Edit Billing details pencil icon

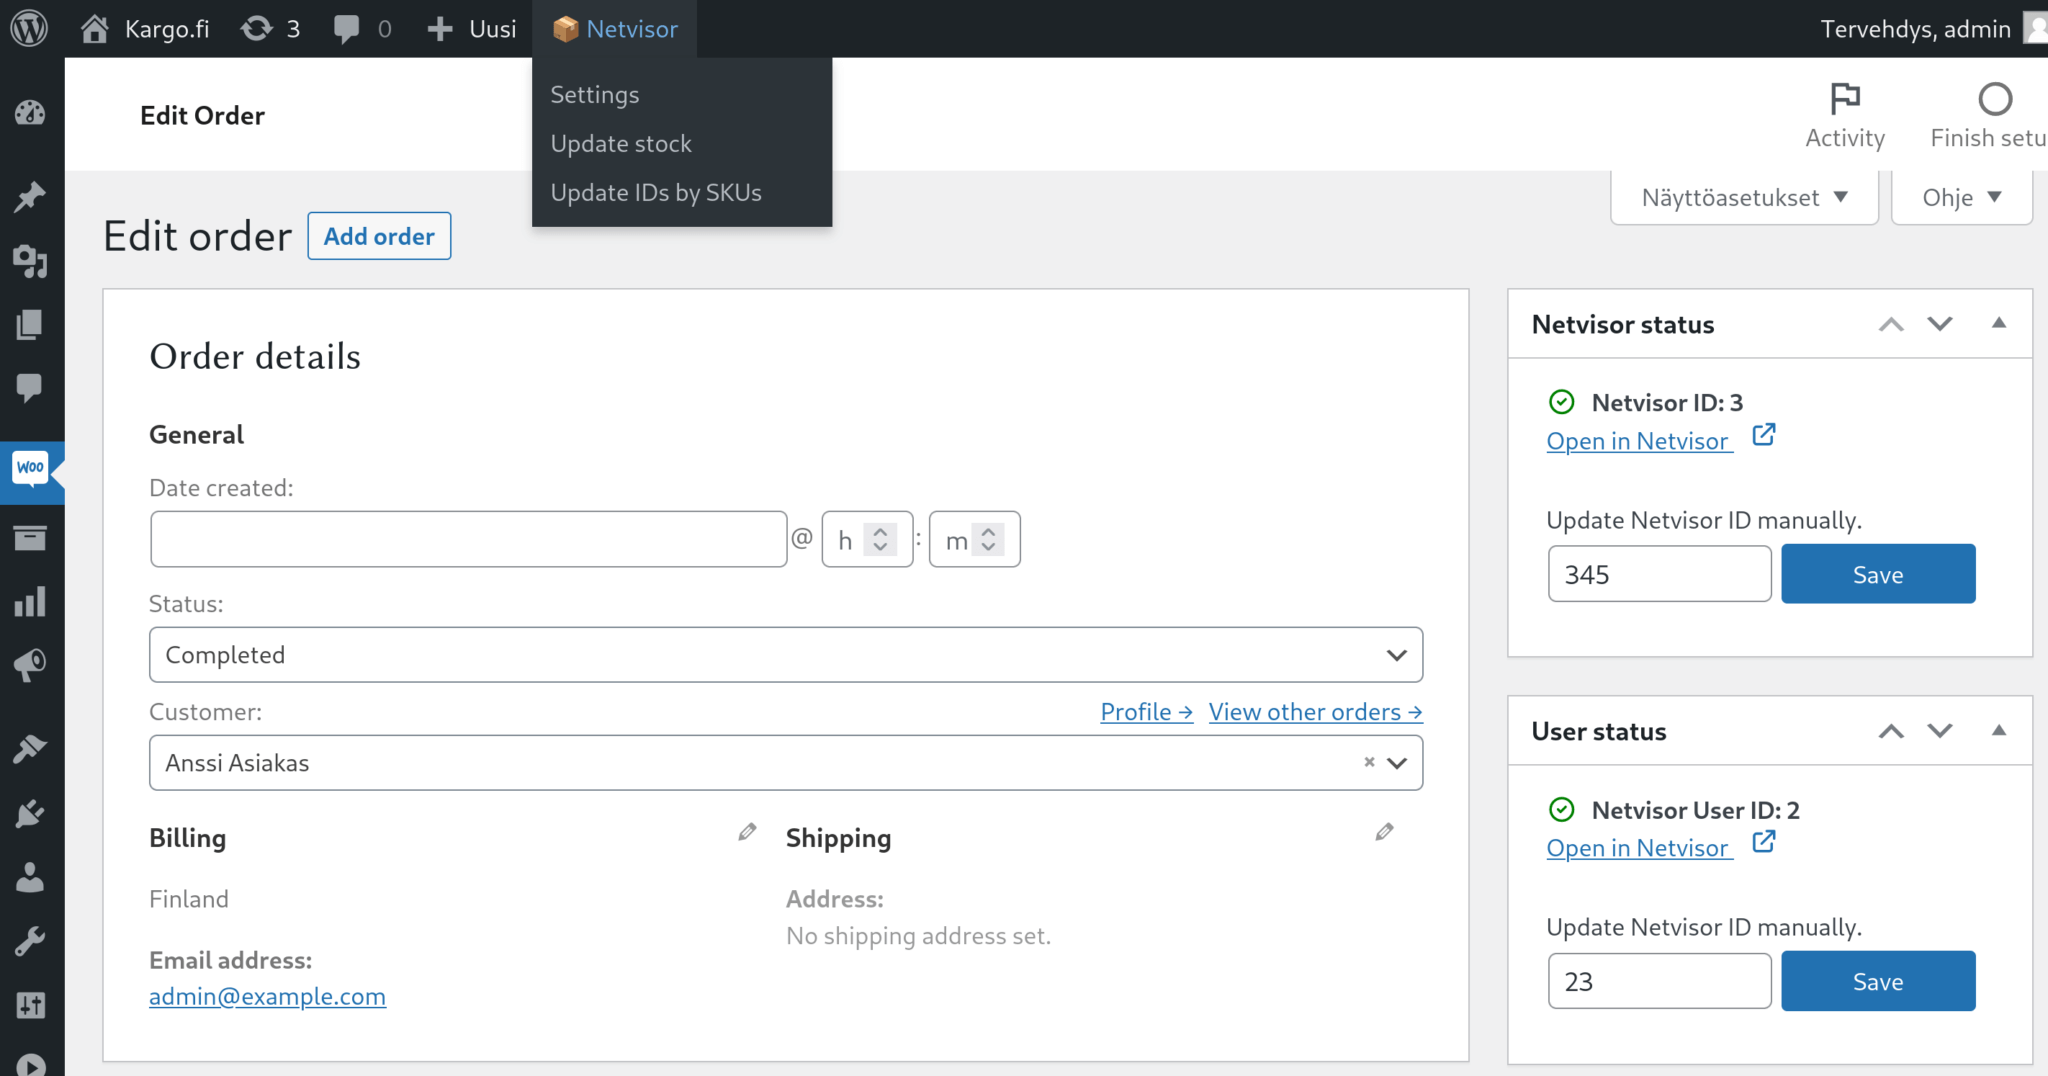pos(747,832)
